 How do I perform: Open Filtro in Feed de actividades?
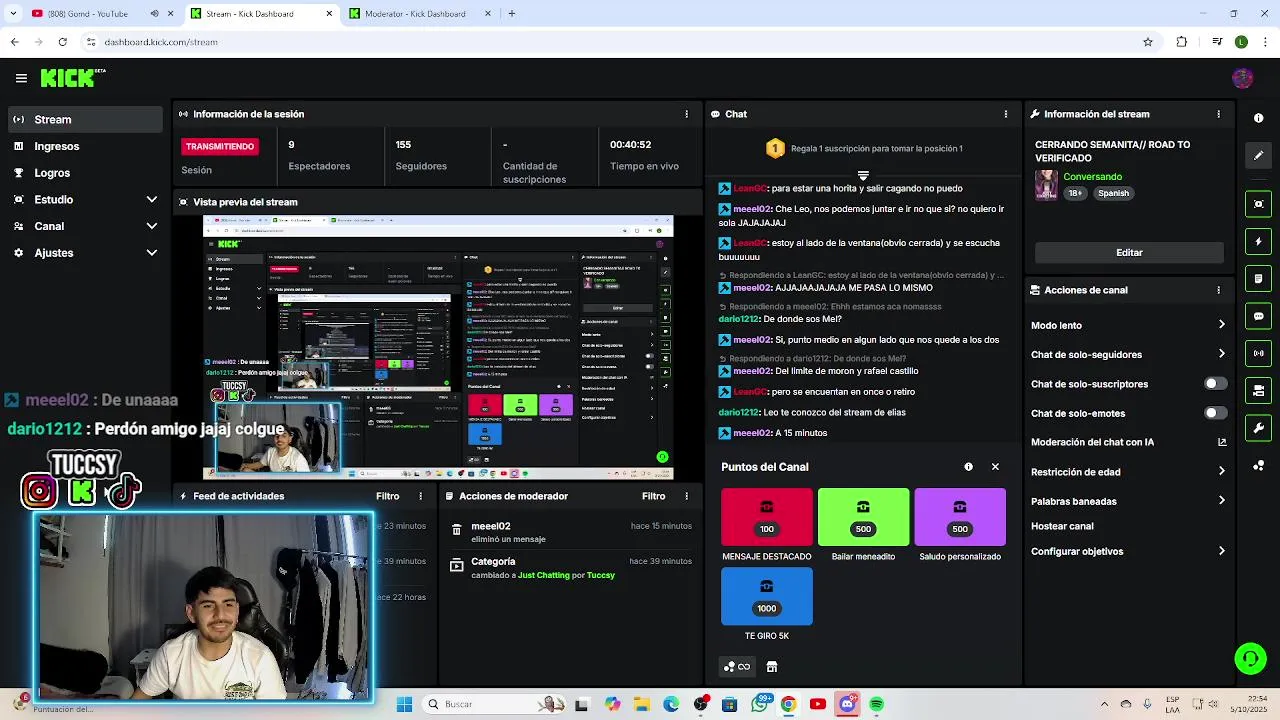[387, 496]
